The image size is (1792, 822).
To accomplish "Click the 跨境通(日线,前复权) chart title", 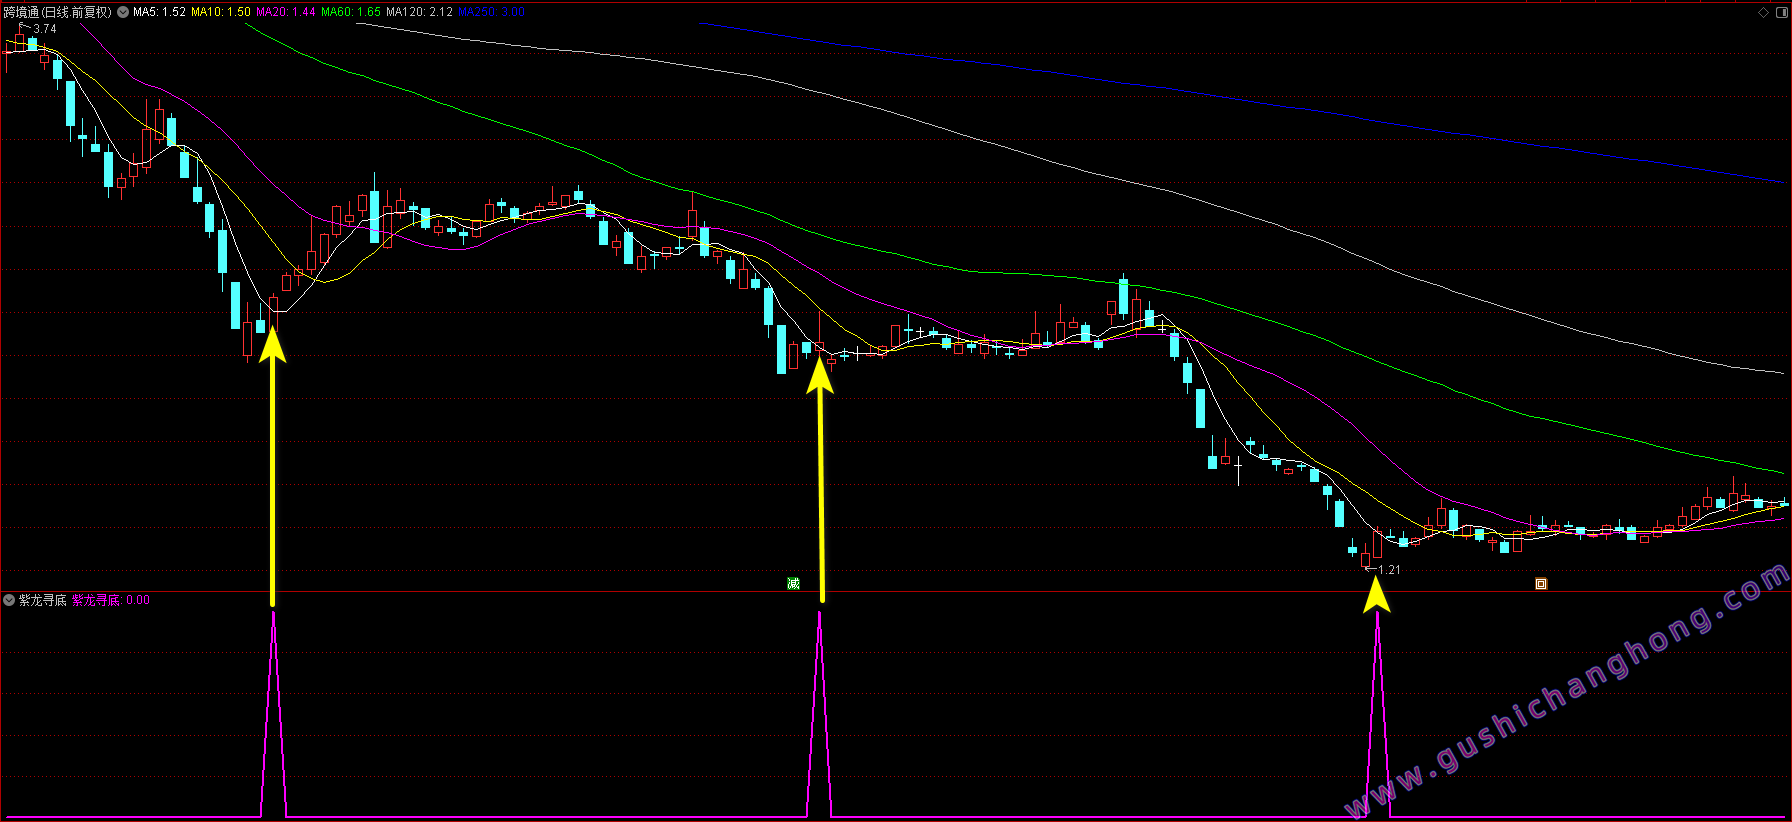I will point(58,12).
